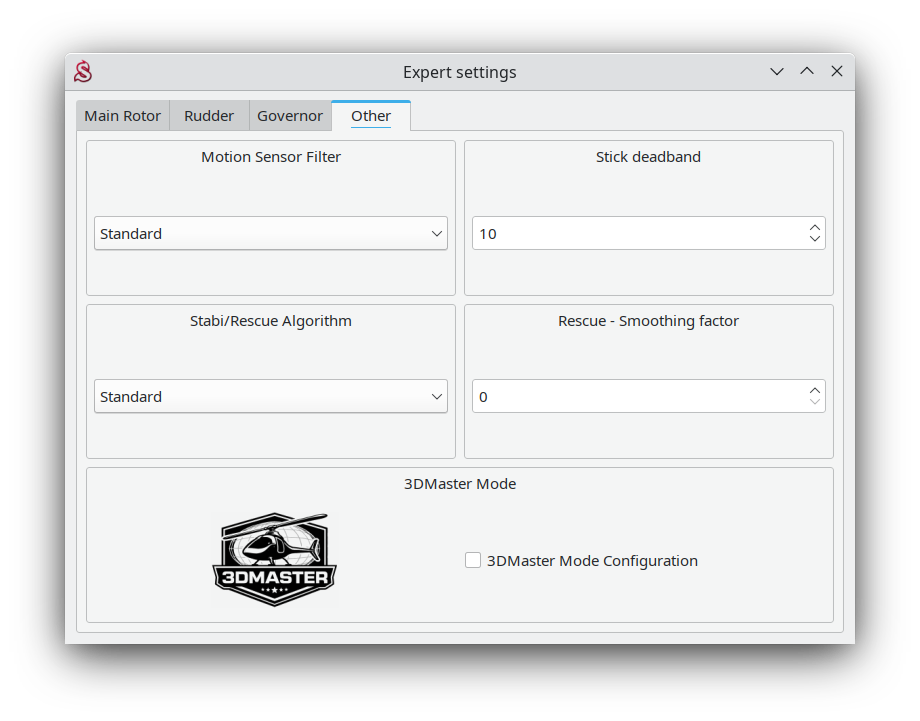The height and width of the screenshot is (721, 920).
Task: Click down arrow of Rescue Smoothing factor
Action: pos(815,403)
